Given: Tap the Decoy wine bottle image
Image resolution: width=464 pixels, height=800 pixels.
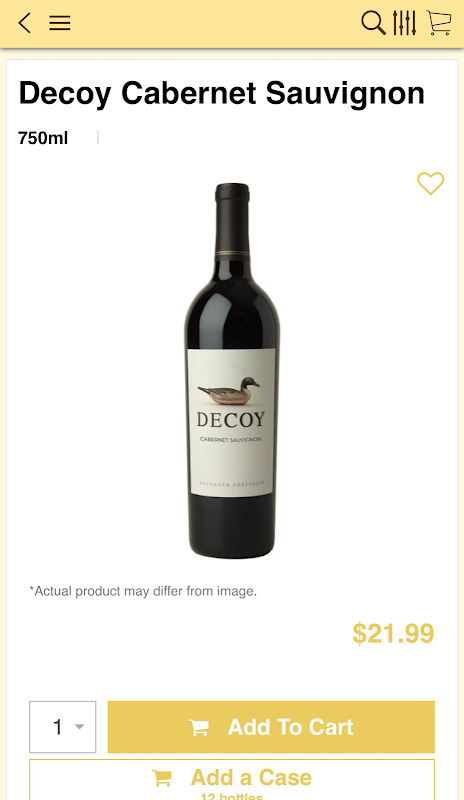Looking at the screenshot, I should 232,371.
